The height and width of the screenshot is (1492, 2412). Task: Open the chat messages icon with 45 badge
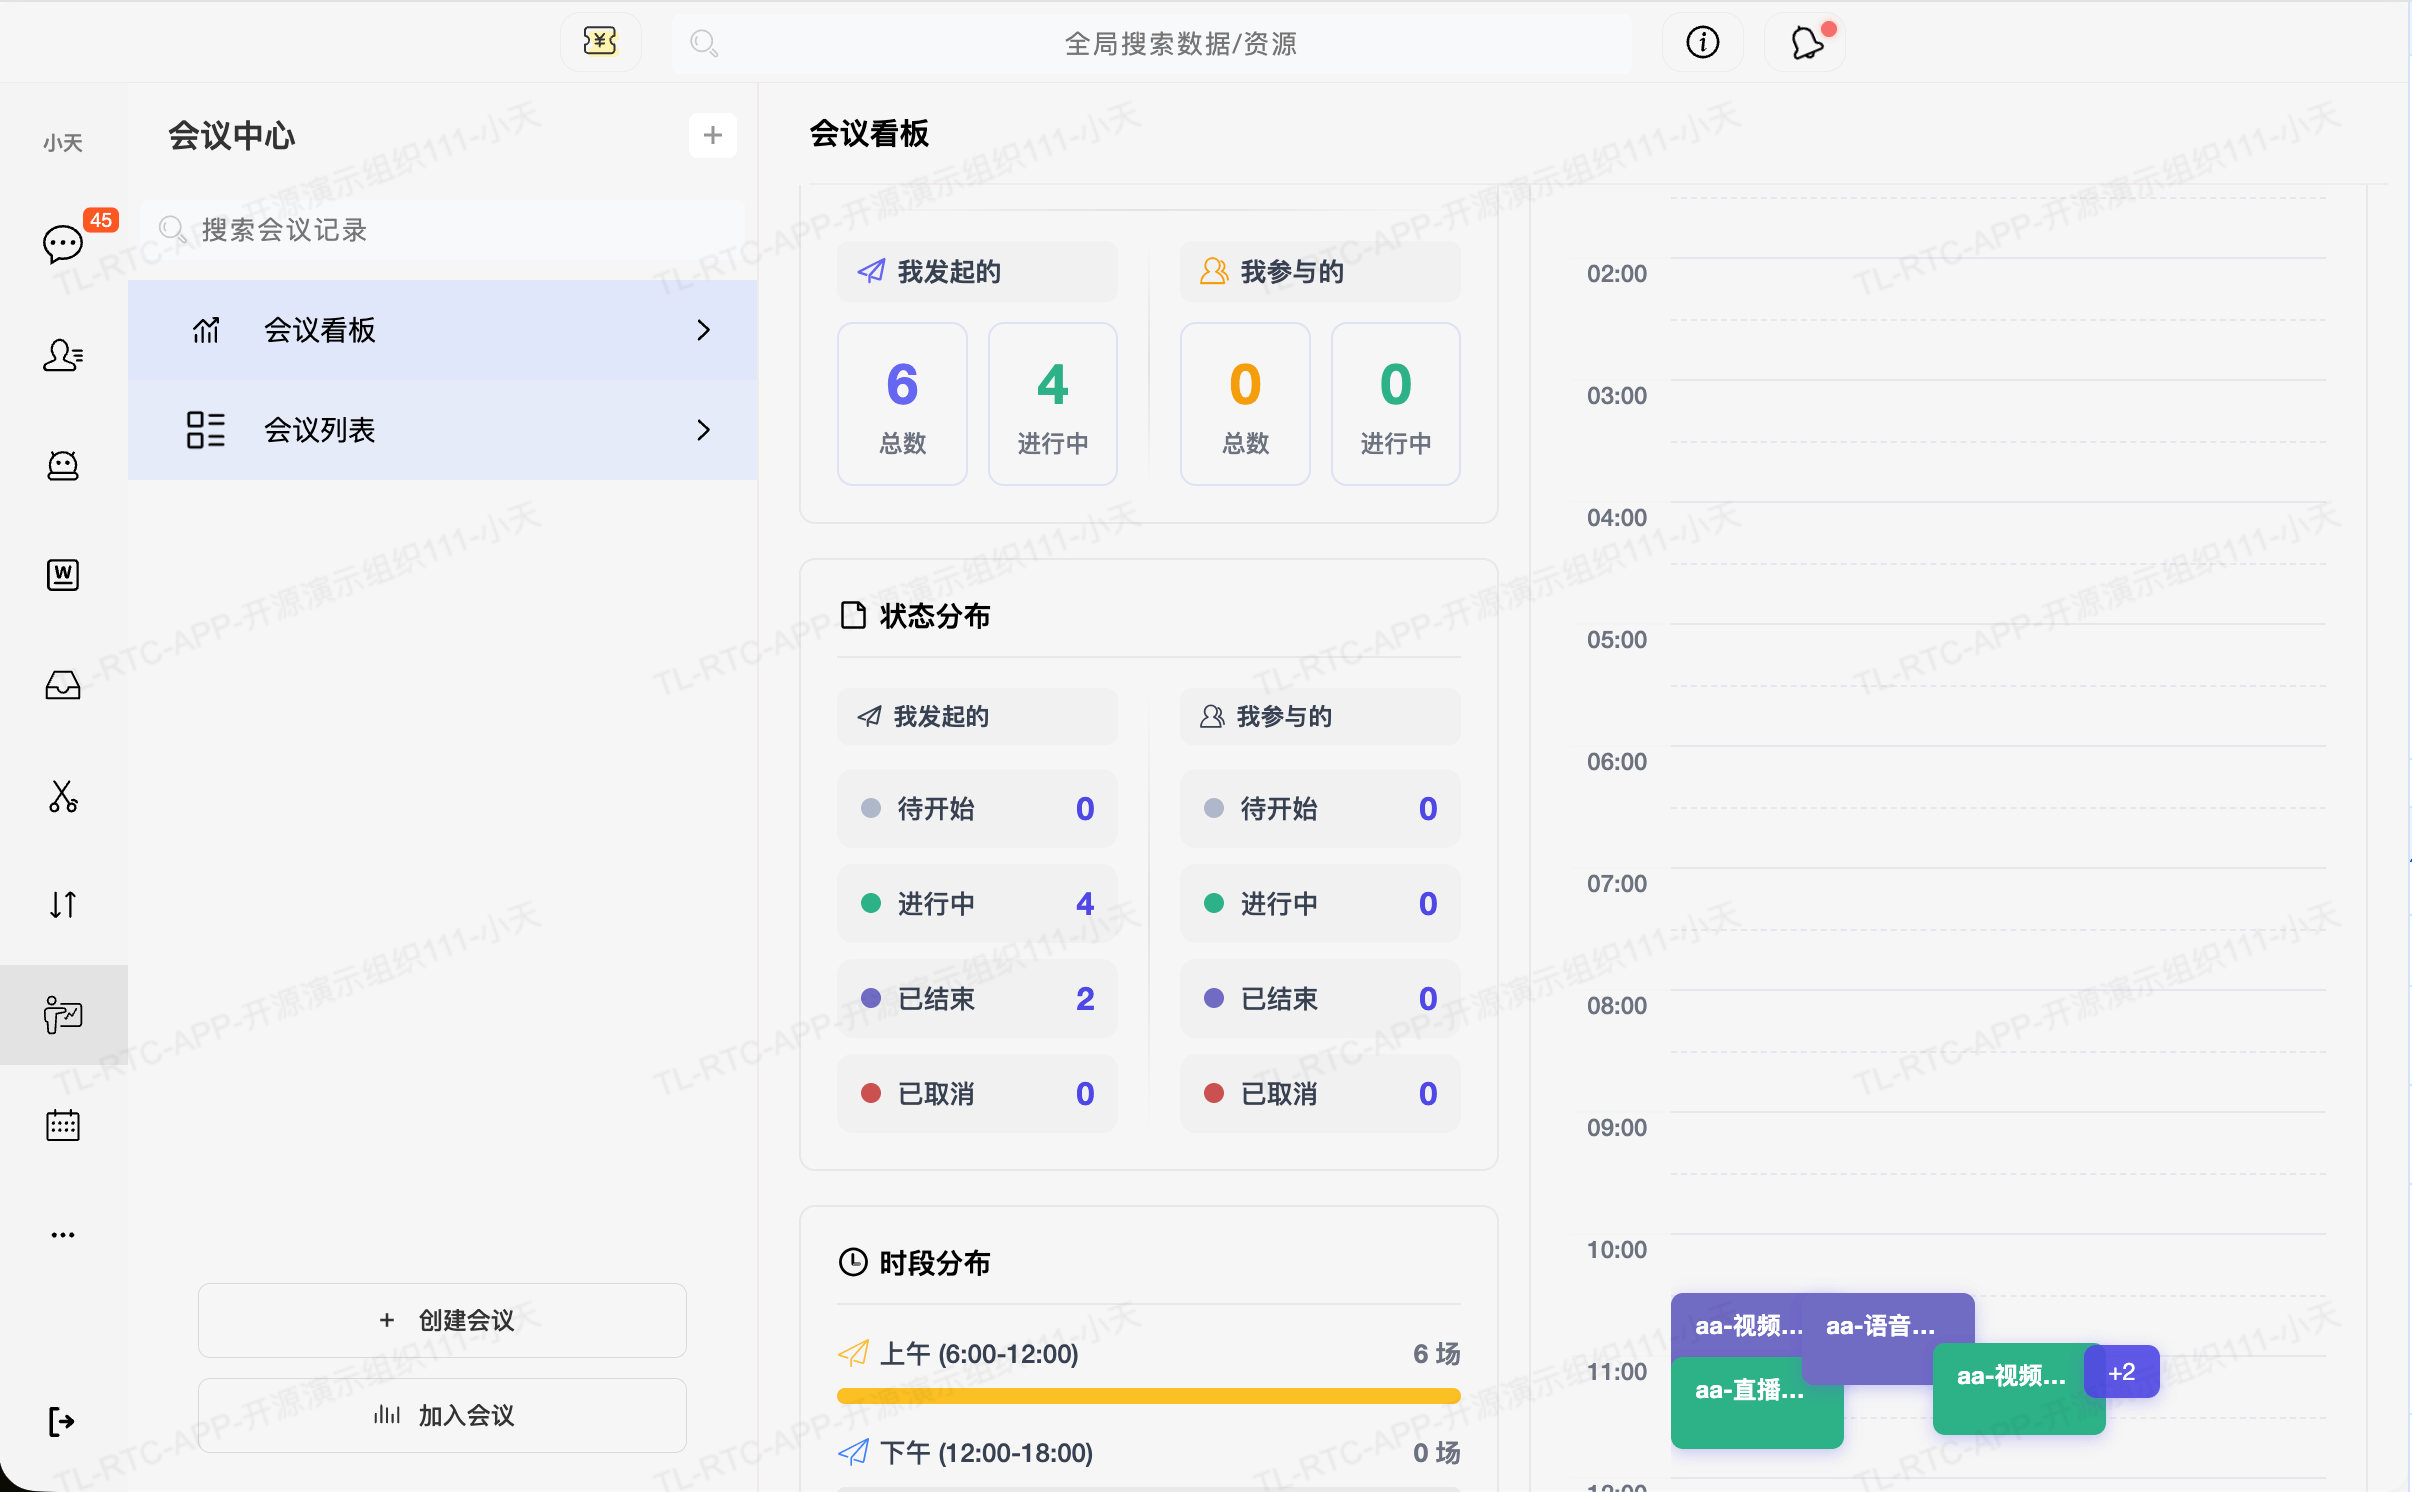coord(63,243)
